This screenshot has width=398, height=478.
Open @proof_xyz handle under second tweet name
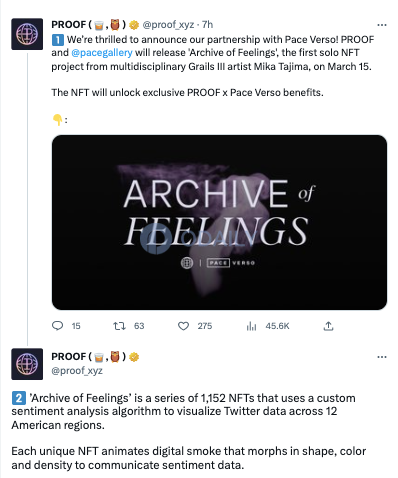click(x=77, y=371)
